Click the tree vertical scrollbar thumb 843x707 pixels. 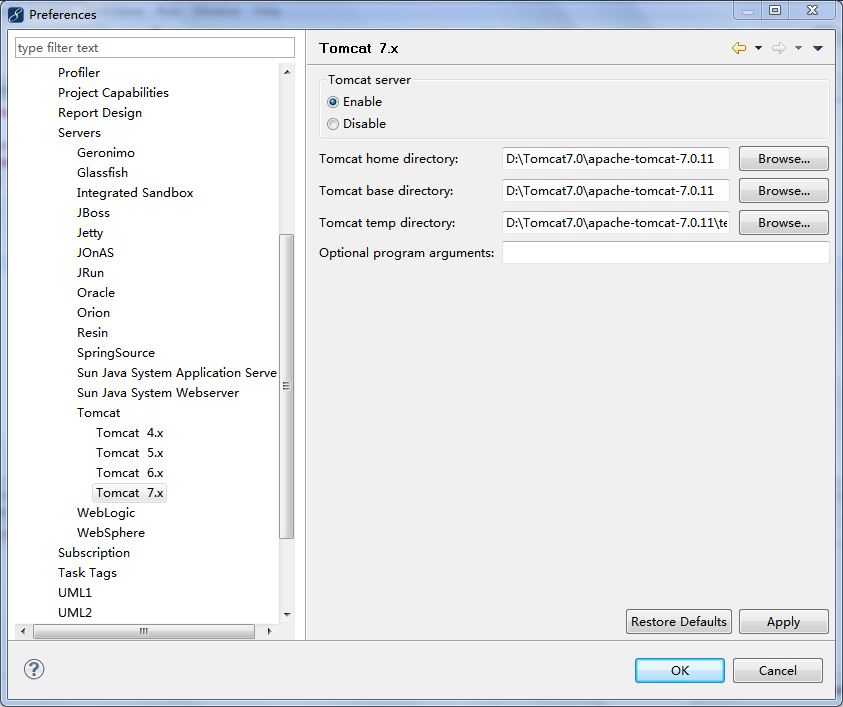pos(287,386)
